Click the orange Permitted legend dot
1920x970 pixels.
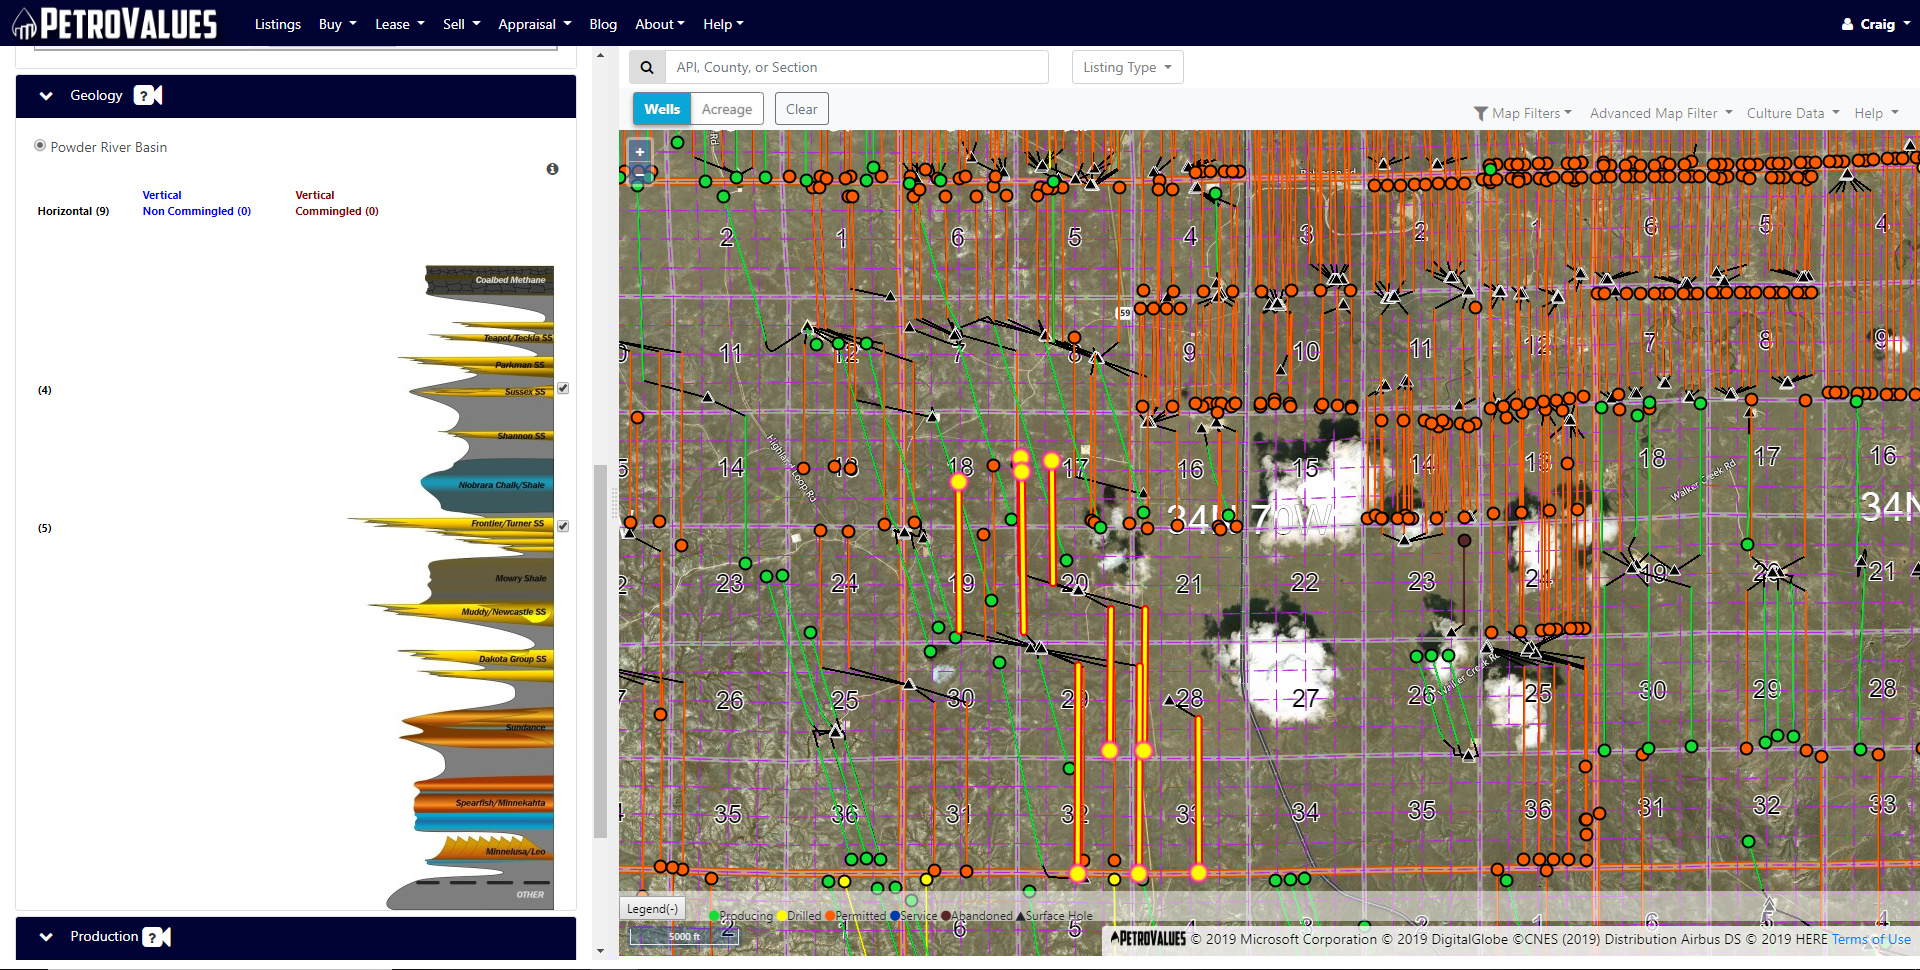(830, 916)
